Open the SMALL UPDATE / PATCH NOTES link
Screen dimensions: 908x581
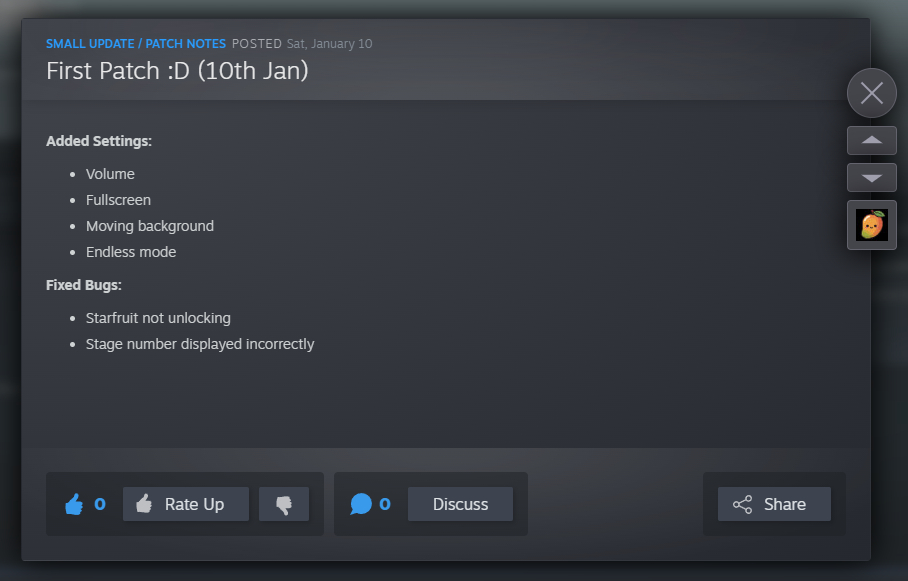(136, 44)
